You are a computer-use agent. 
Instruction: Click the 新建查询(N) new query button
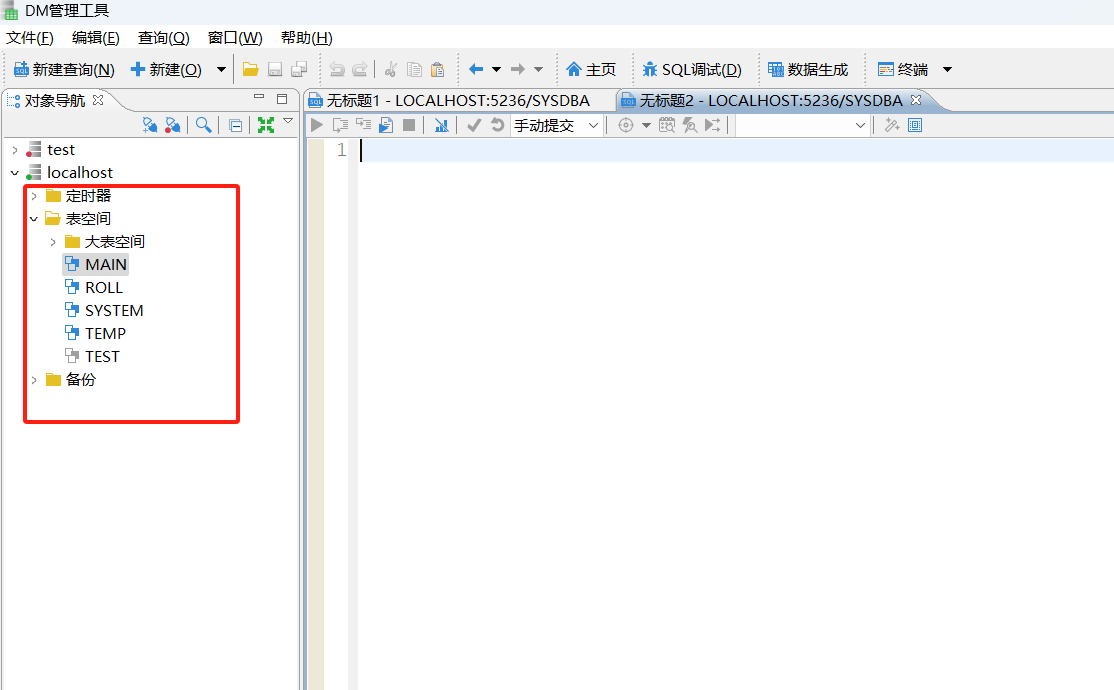point(65,70)
